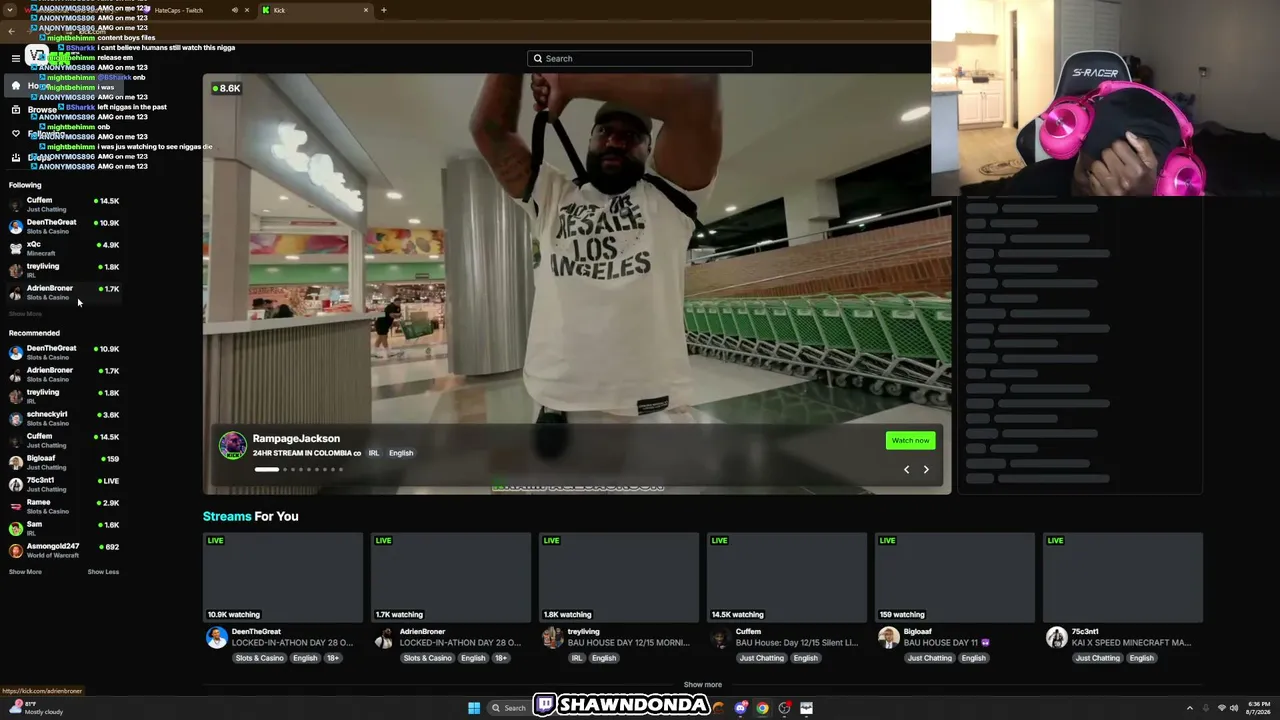
Task: Click schneckyirl's avatar in Recommended list
Action: click(x=16, y=419)
